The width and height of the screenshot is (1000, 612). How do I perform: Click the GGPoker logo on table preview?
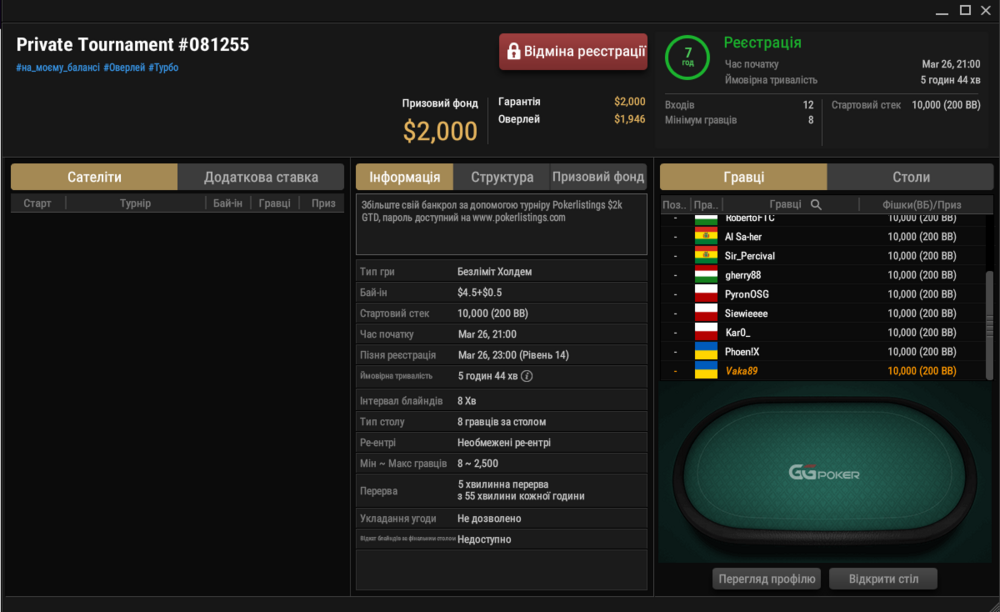tap(824, 473)
